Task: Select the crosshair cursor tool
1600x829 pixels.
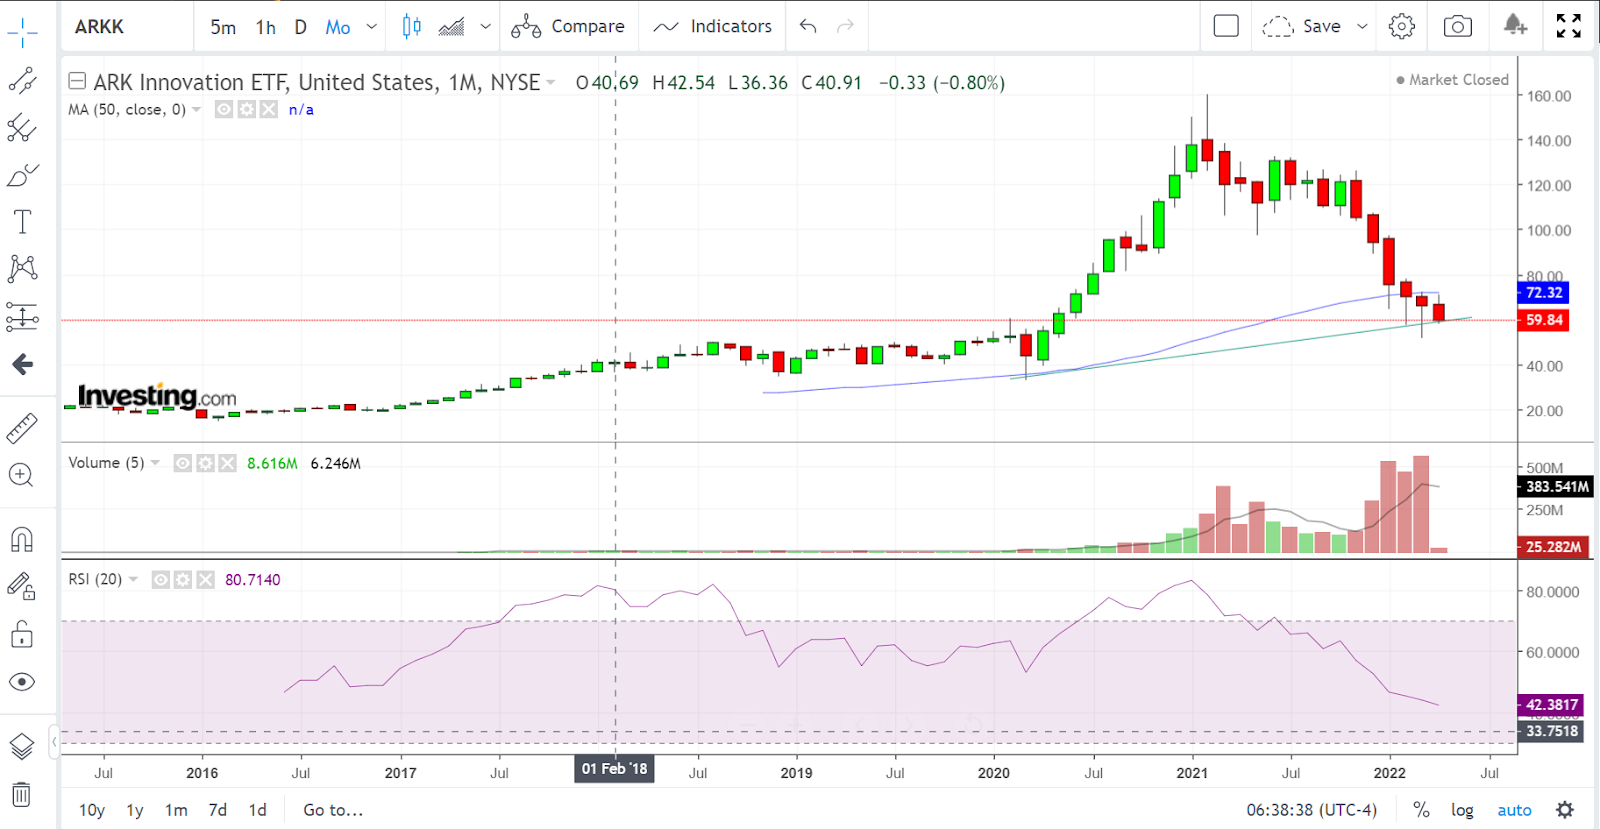Action: point(22,33)
